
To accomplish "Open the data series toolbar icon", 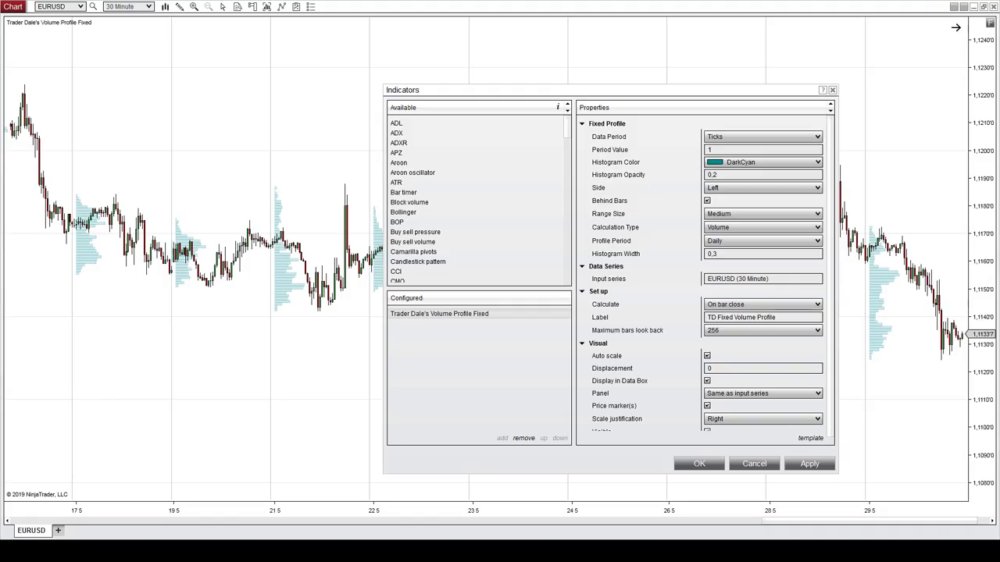I will pos(237,6).
